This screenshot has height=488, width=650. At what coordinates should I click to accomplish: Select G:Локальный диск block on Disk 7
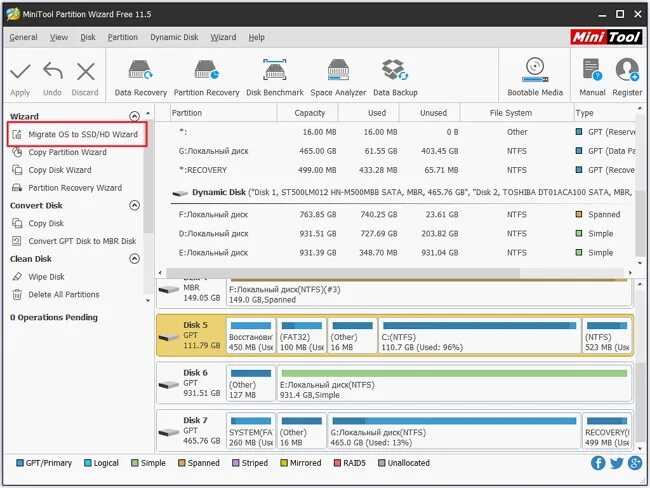coord(454,431)
